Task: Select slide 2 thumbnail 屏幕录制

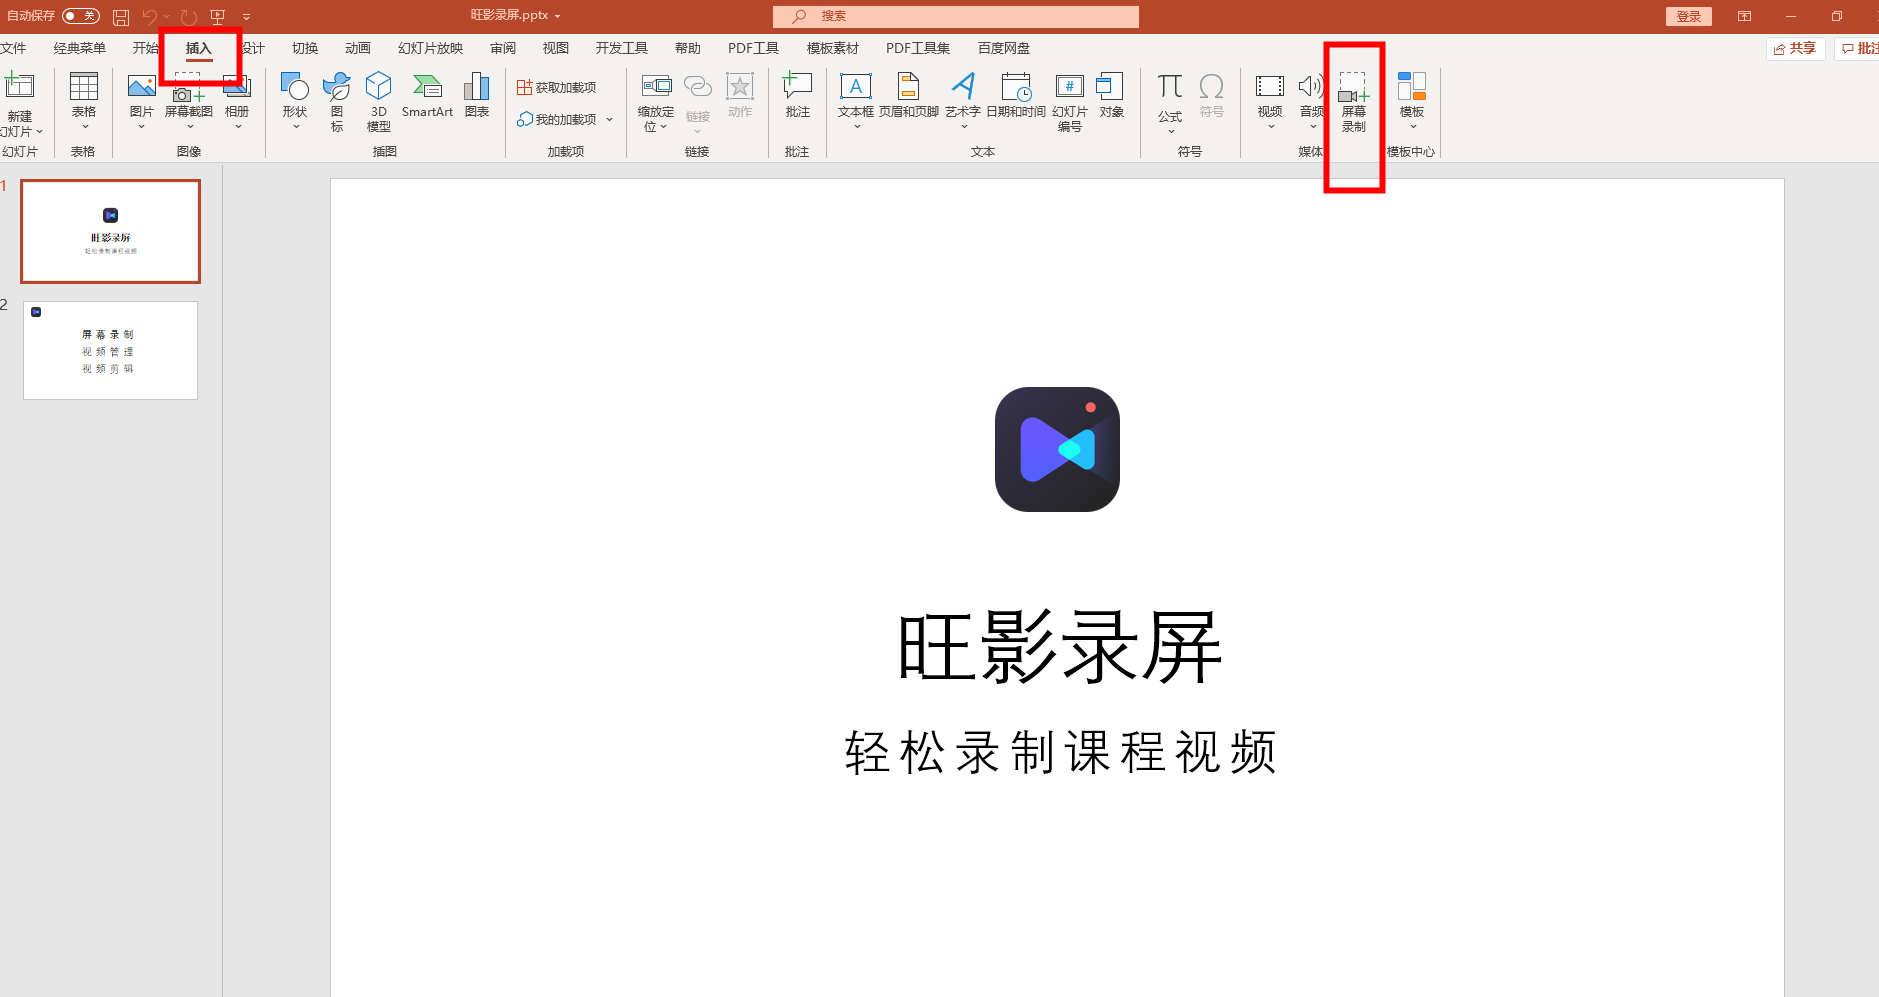Action: [x=111, y=350]
